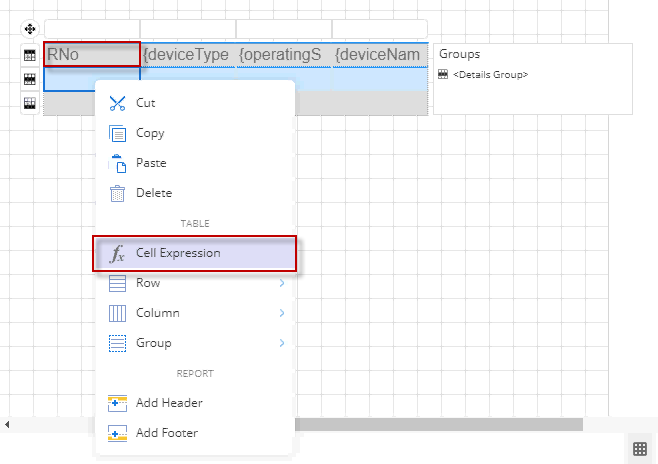Viewport: 658px width, 464px height.
Task: Select the {deviceType header cell
Action: coord(188,55)
